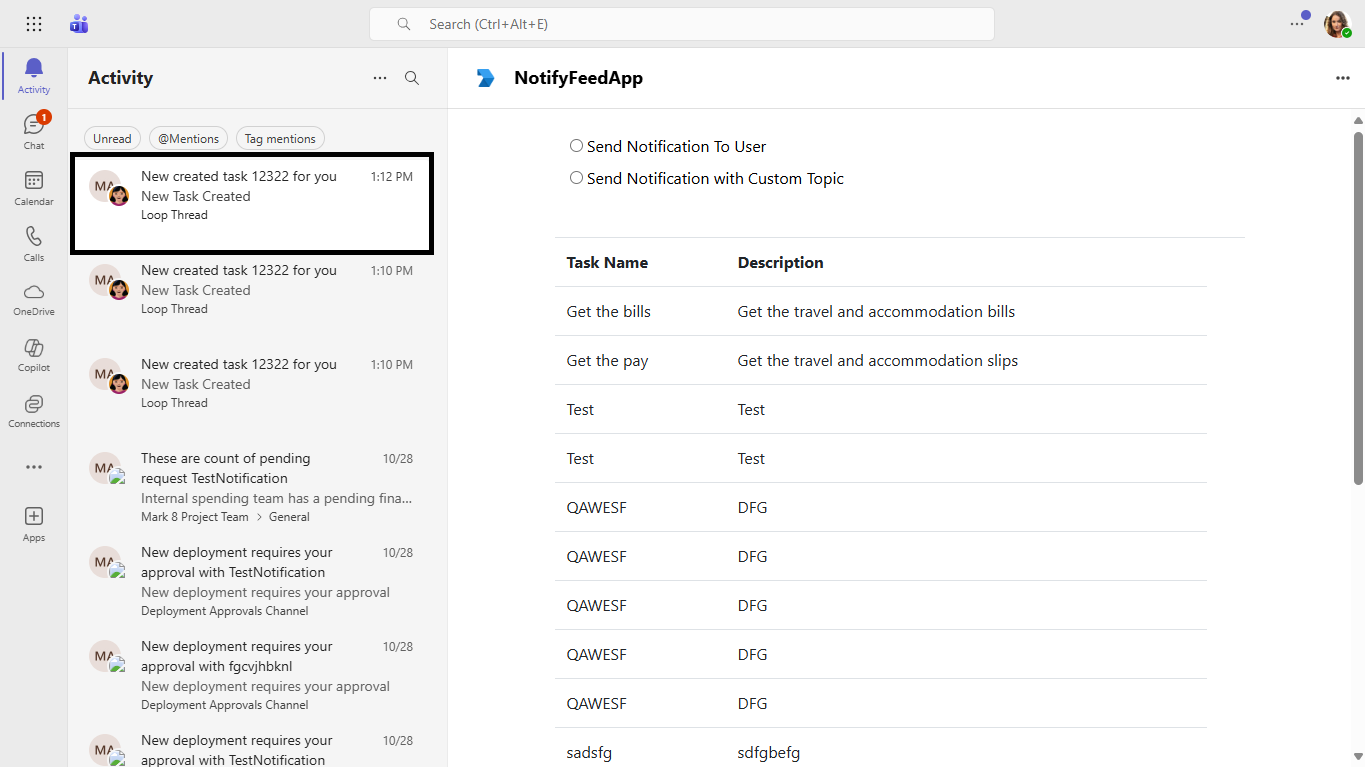Filter activity by @Mentions
Image resolution: width=1365 pixels, height=767 pixels.
(x=189, y=139)
